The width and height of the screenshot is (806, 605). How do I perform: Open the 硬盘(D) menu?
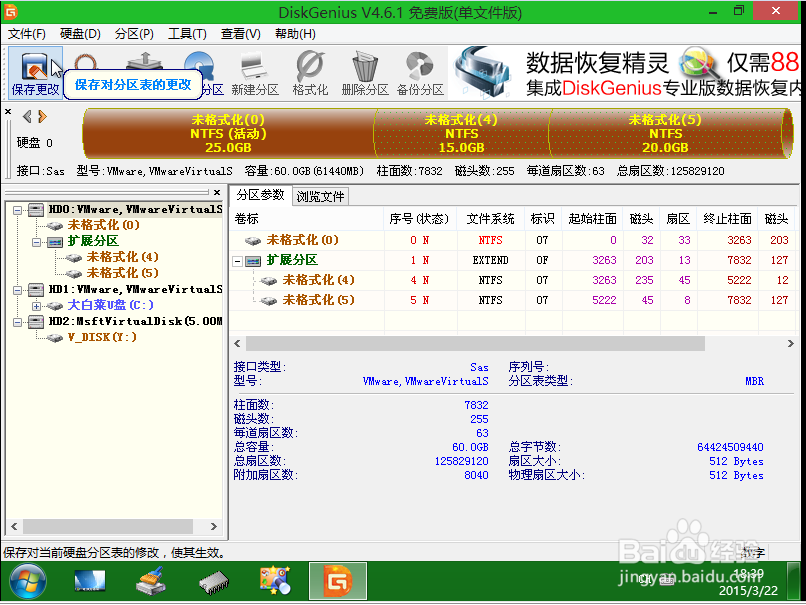[x=80, y=34]
